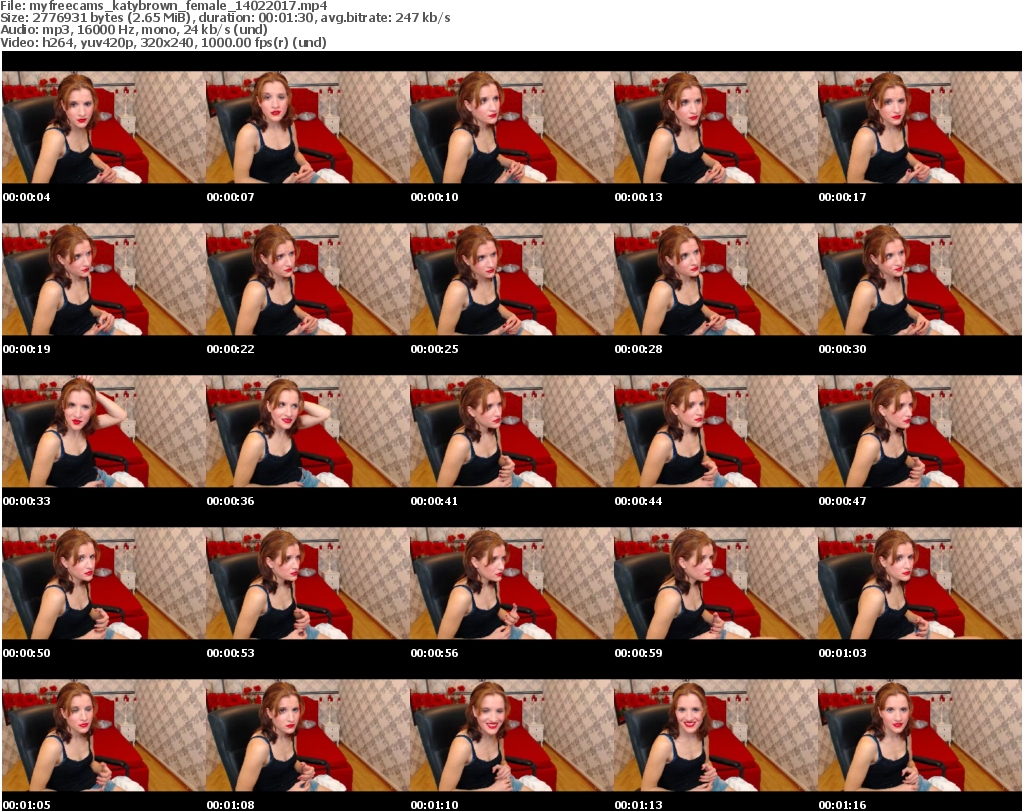Select the thumbnail at 00:01:03
The width and height of the screenshot is (1024, 811).
919,583
